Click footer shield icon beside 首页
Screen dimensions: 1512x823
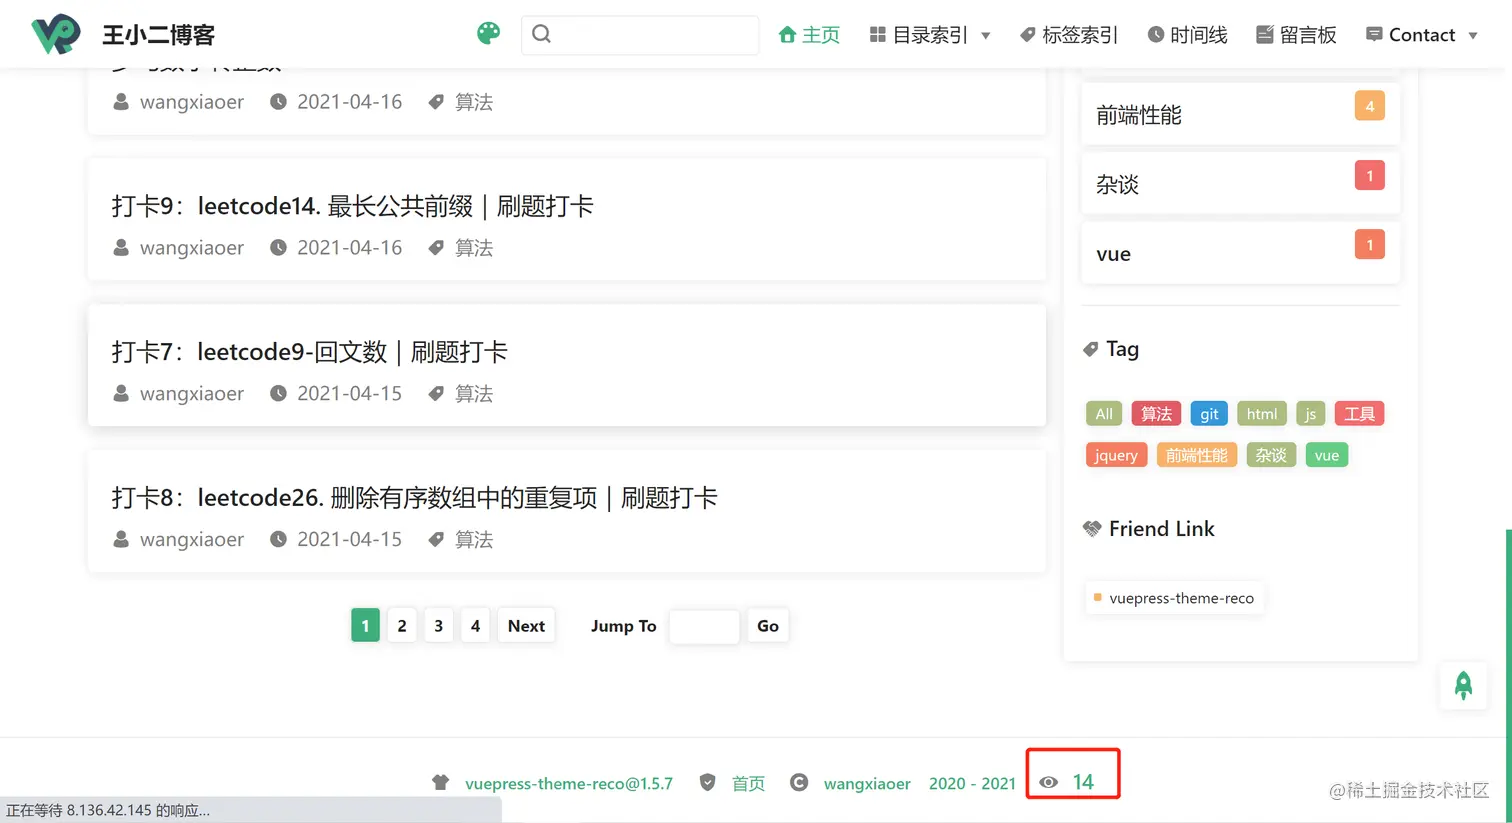(707, 783)
